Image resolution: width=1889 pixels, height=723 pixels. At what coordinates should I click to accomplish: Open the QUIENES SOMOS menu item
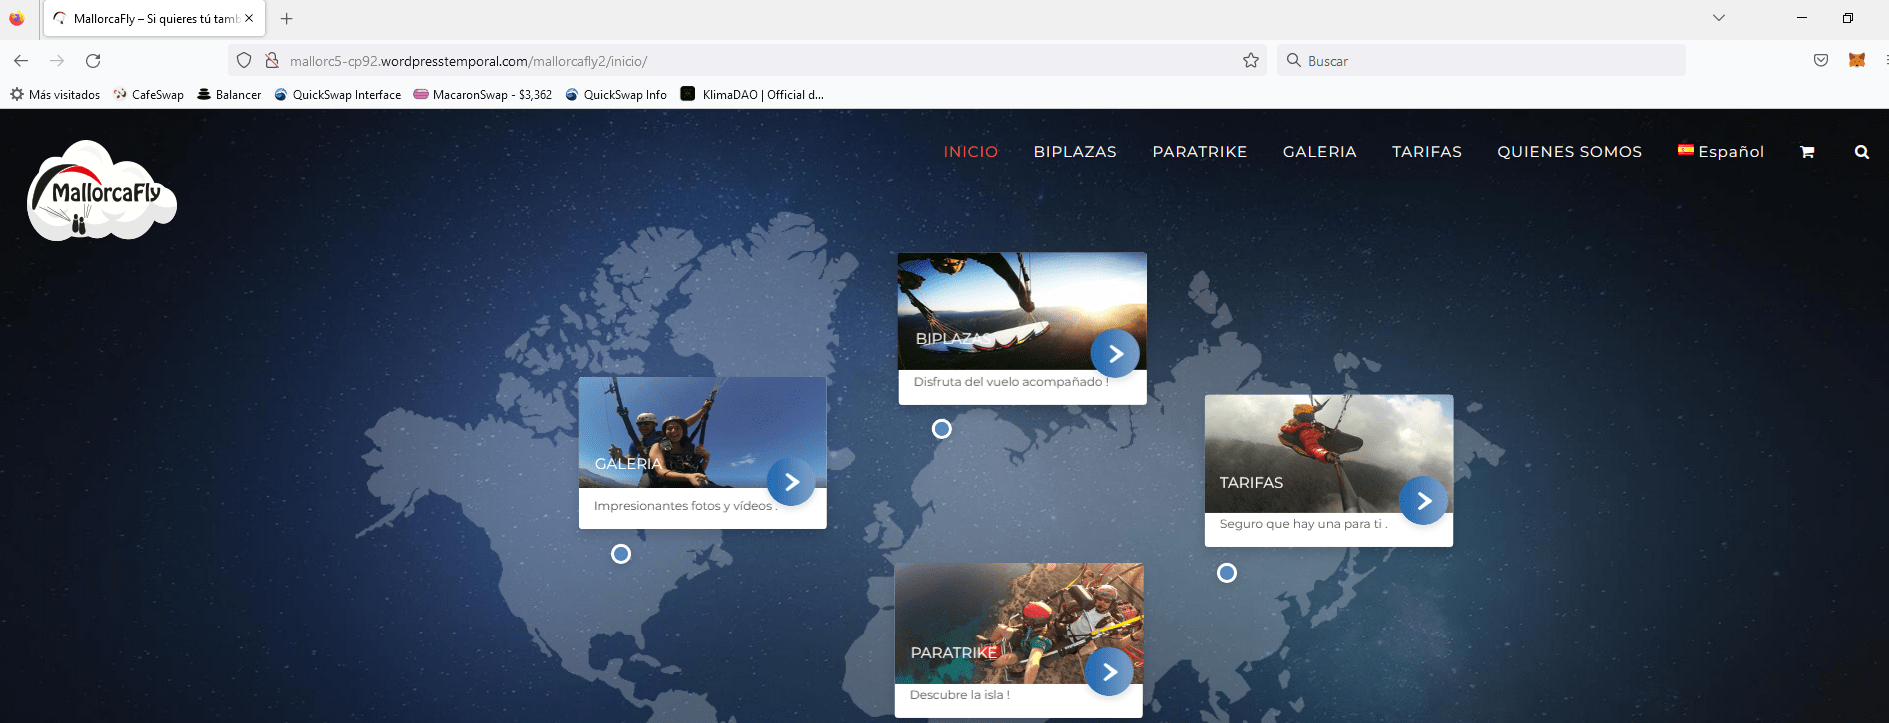(1570, 152)
